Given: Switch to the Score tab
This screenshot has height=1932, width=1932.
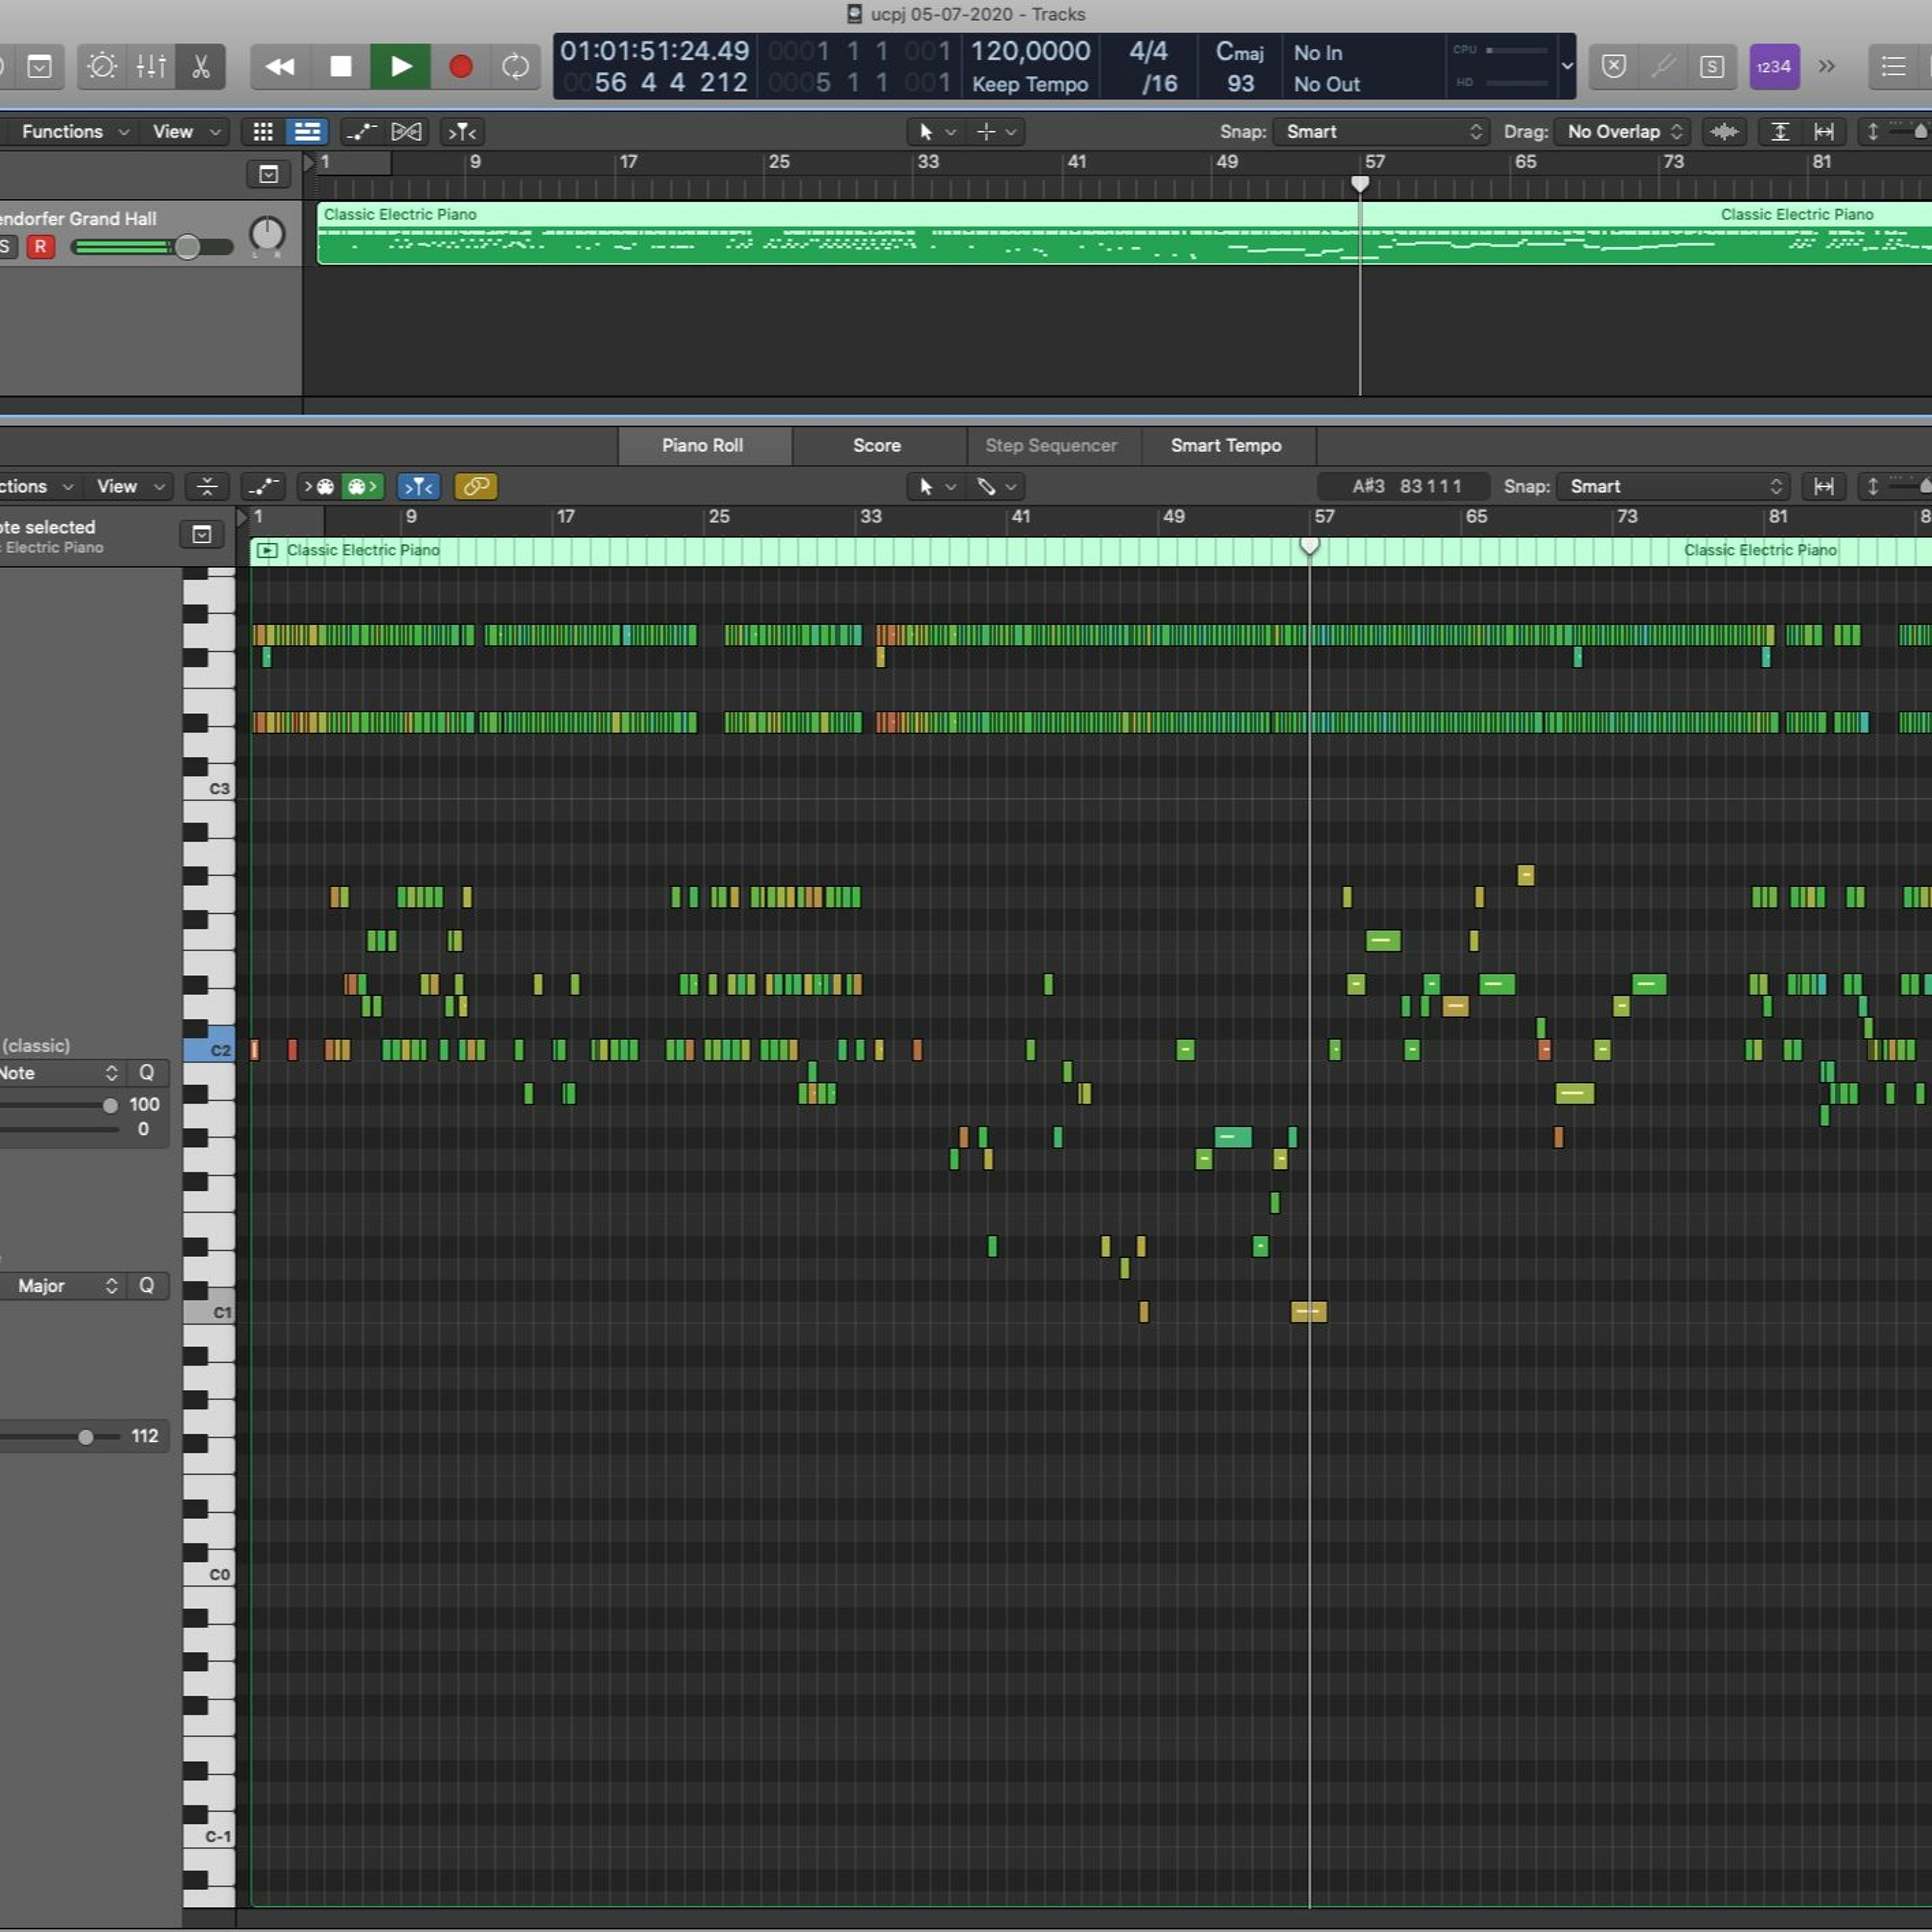Looking at the screenshot, I should coord(876,446).
